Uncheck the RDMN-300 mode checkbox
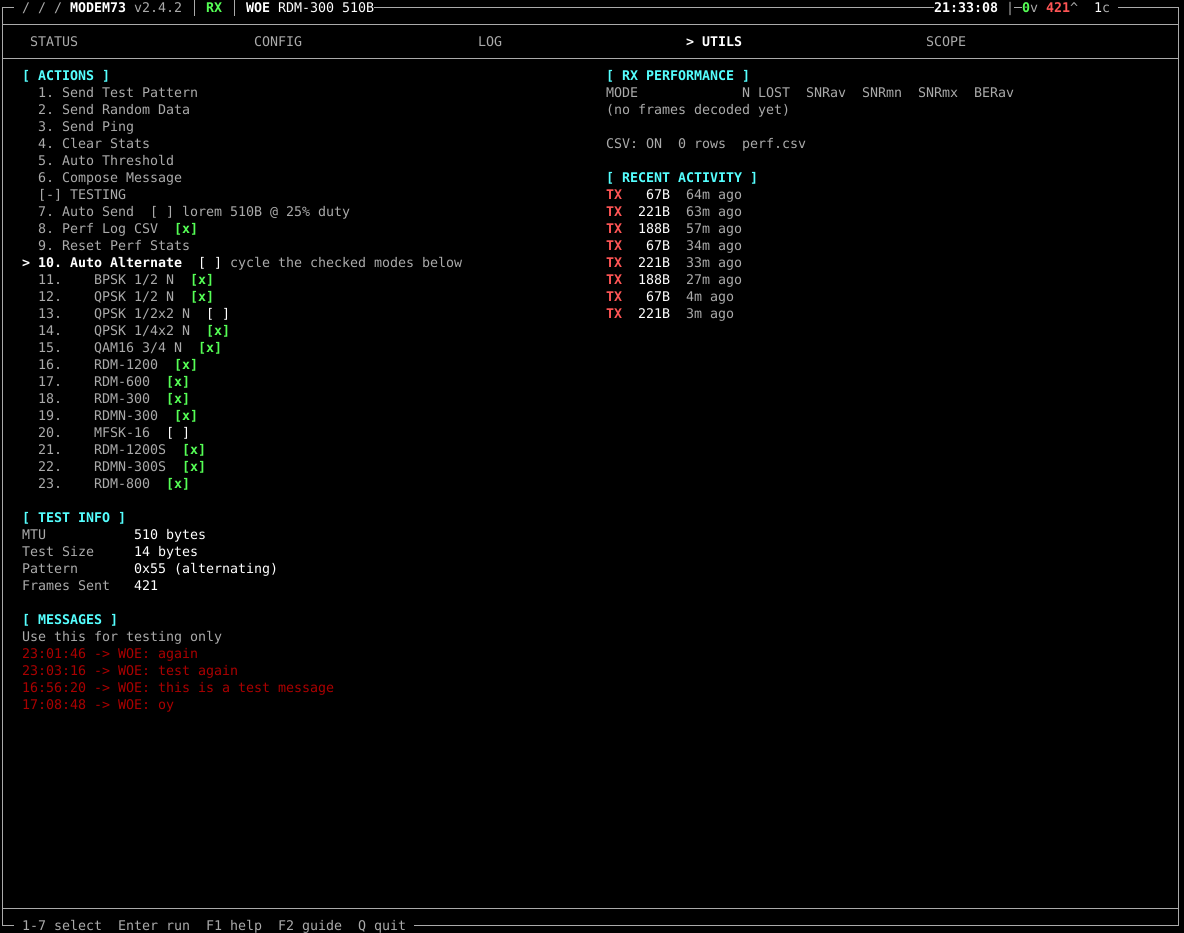The height and width of the screenshot is (933, 1184). tap(186, 416)
